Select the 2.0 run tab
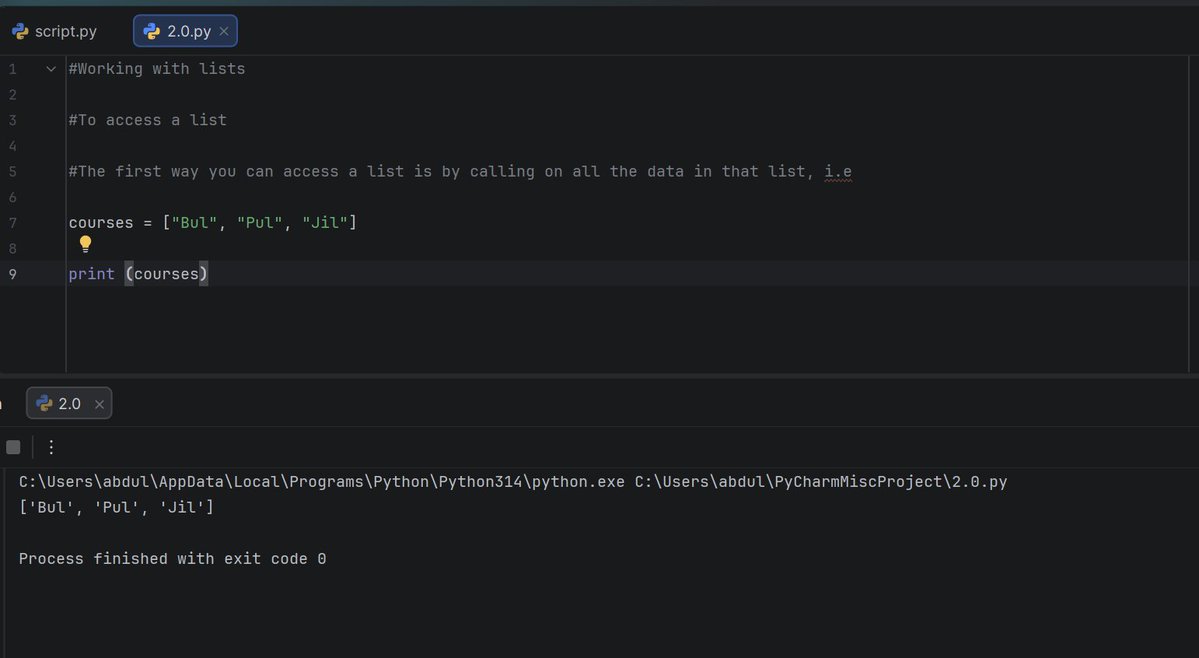 69,404
